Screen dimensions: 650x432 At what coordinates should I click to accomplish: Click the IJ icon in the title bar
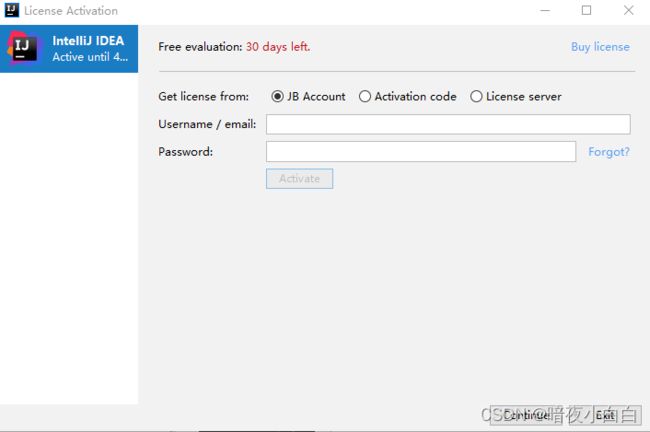click(x=12, y=10)
